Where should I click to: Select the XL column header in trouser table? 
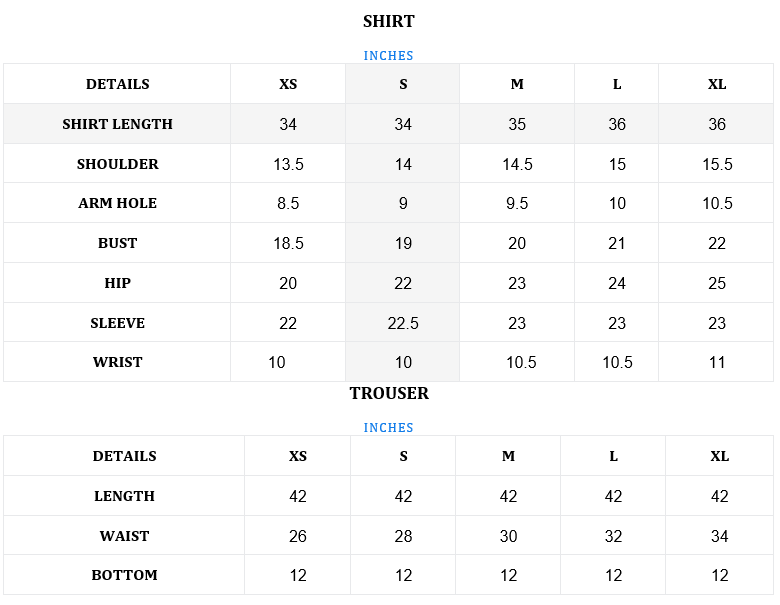point(719,456)
